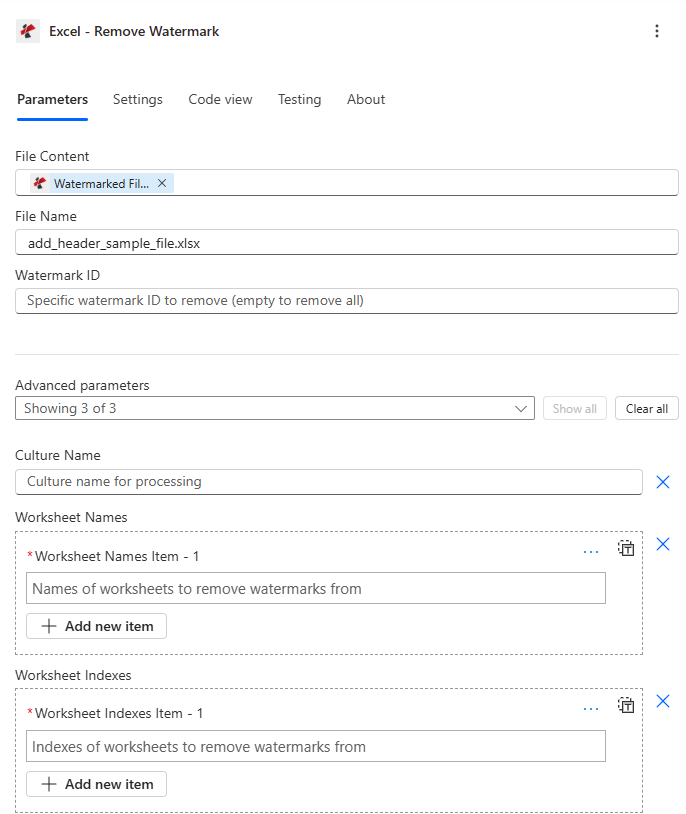This screenshot has width=686, height=814.
Task: Remove the Watermarked File token
Action: tap(162, 183)
